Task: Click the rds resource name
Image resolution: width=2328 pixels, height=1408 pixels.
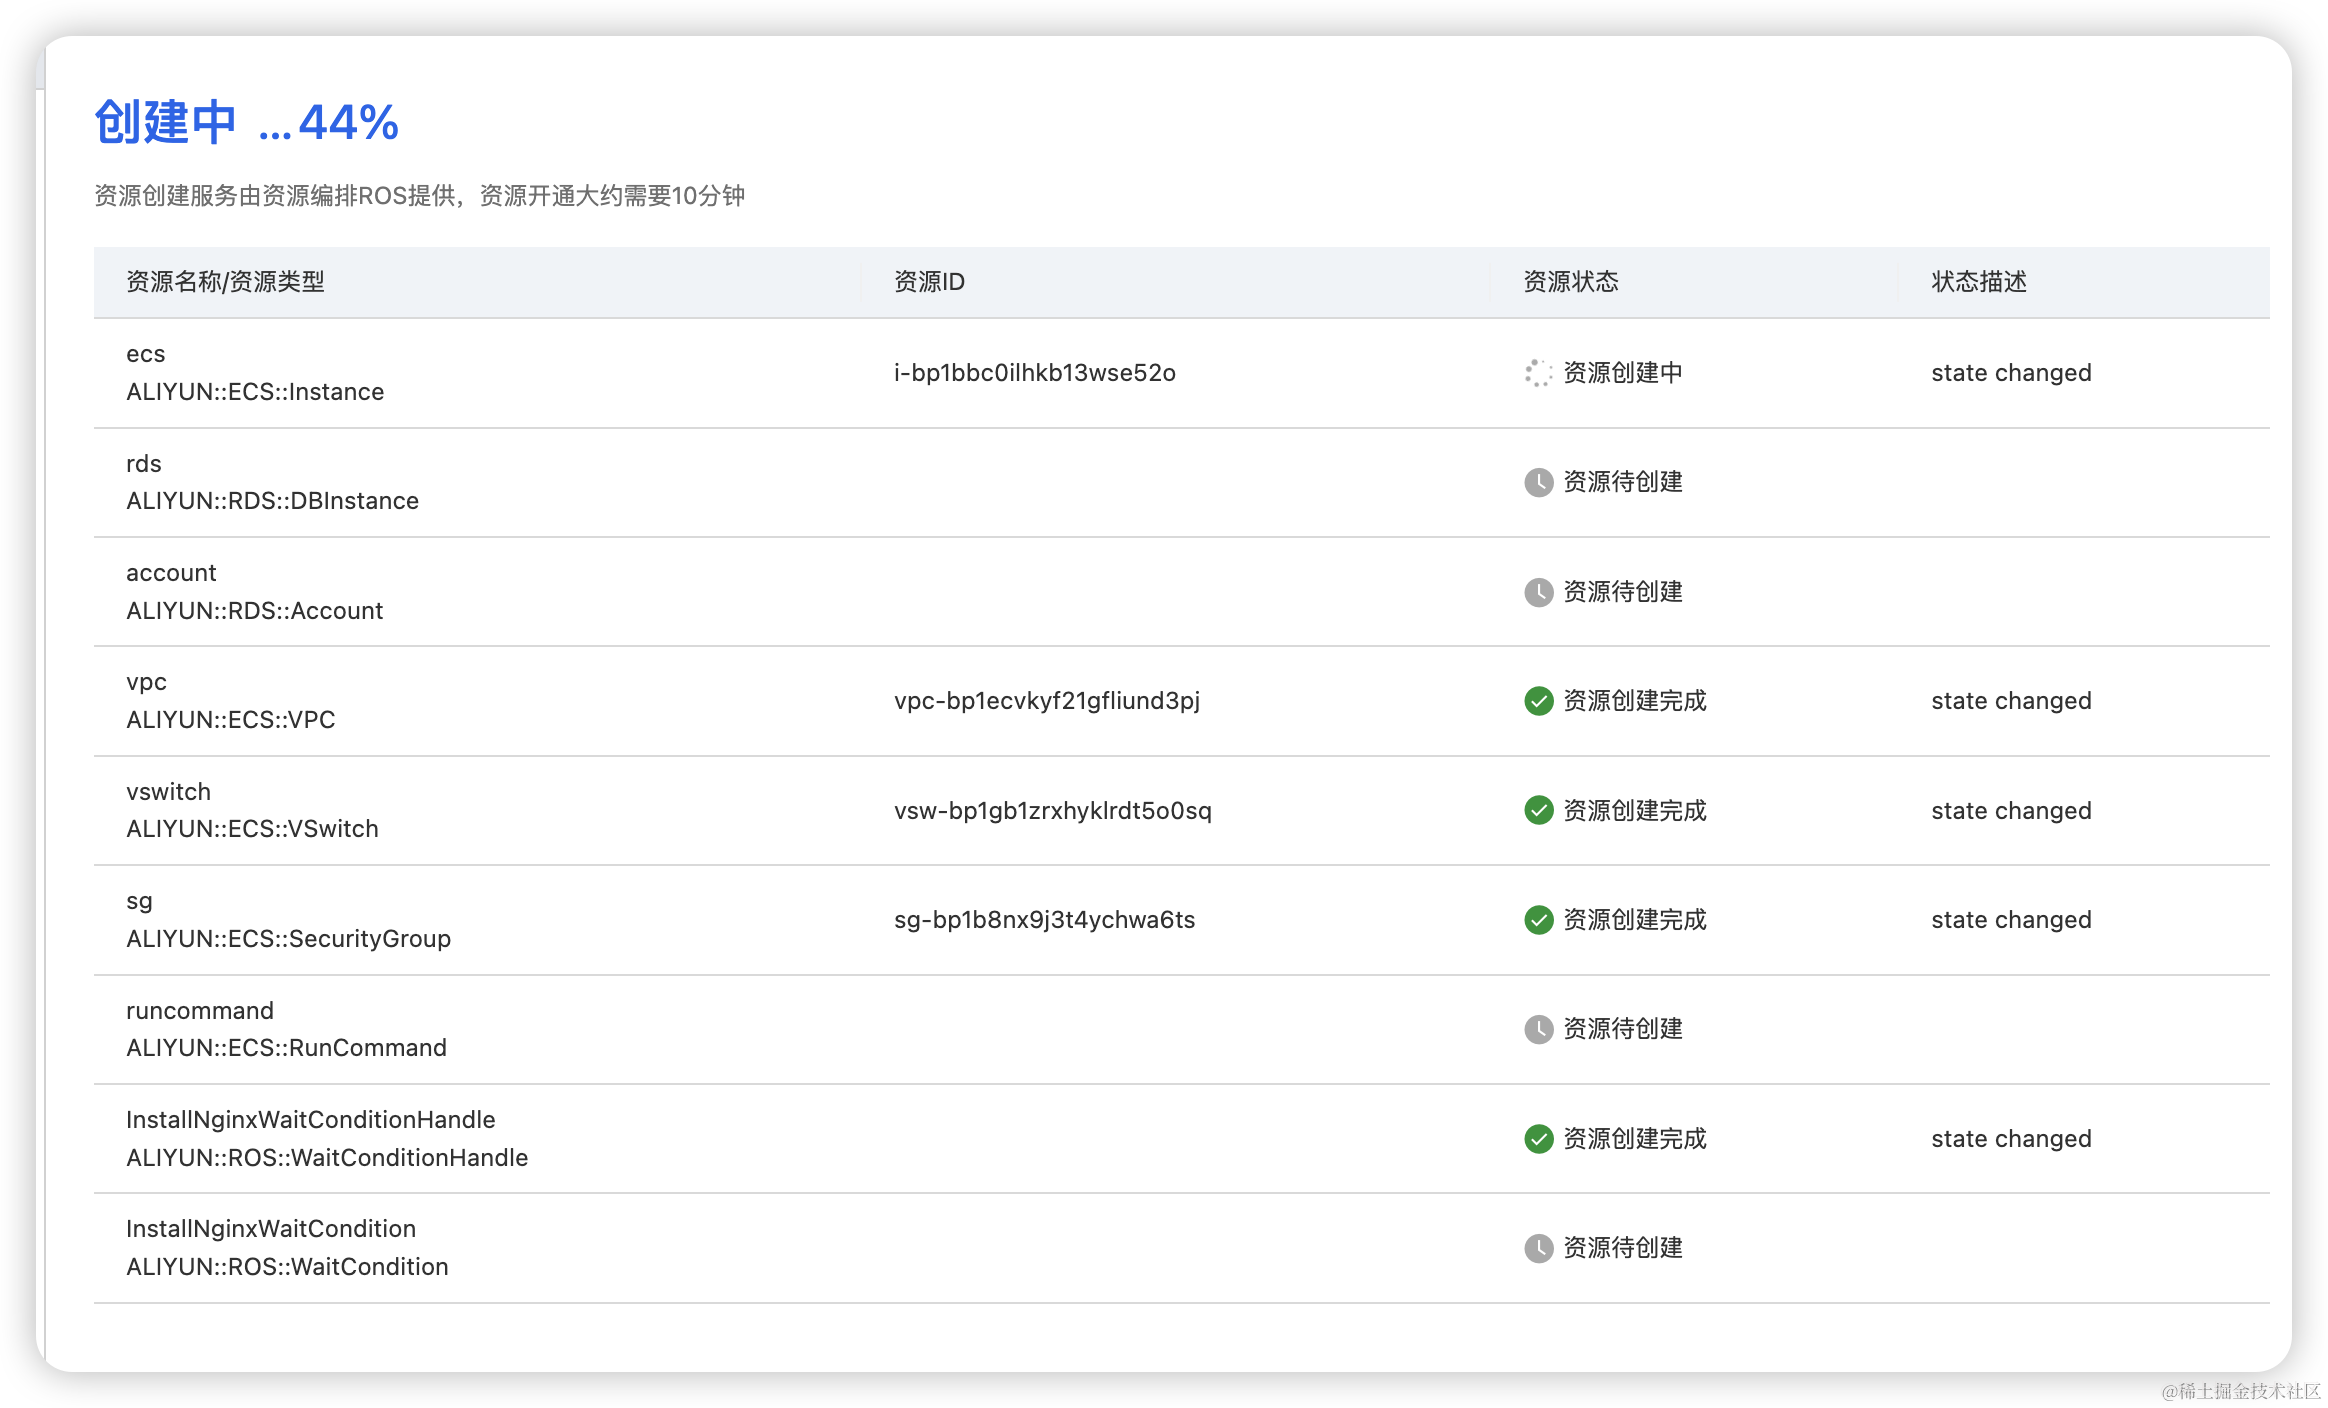Action: [144, 463]
